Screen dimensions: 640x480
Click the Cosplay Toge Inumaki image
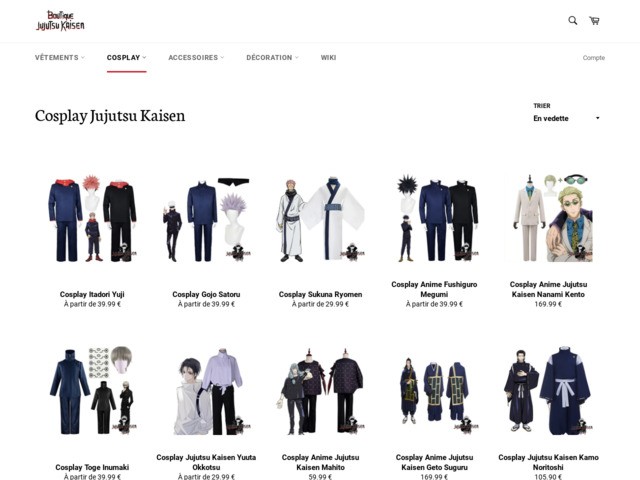pos(92,391)
